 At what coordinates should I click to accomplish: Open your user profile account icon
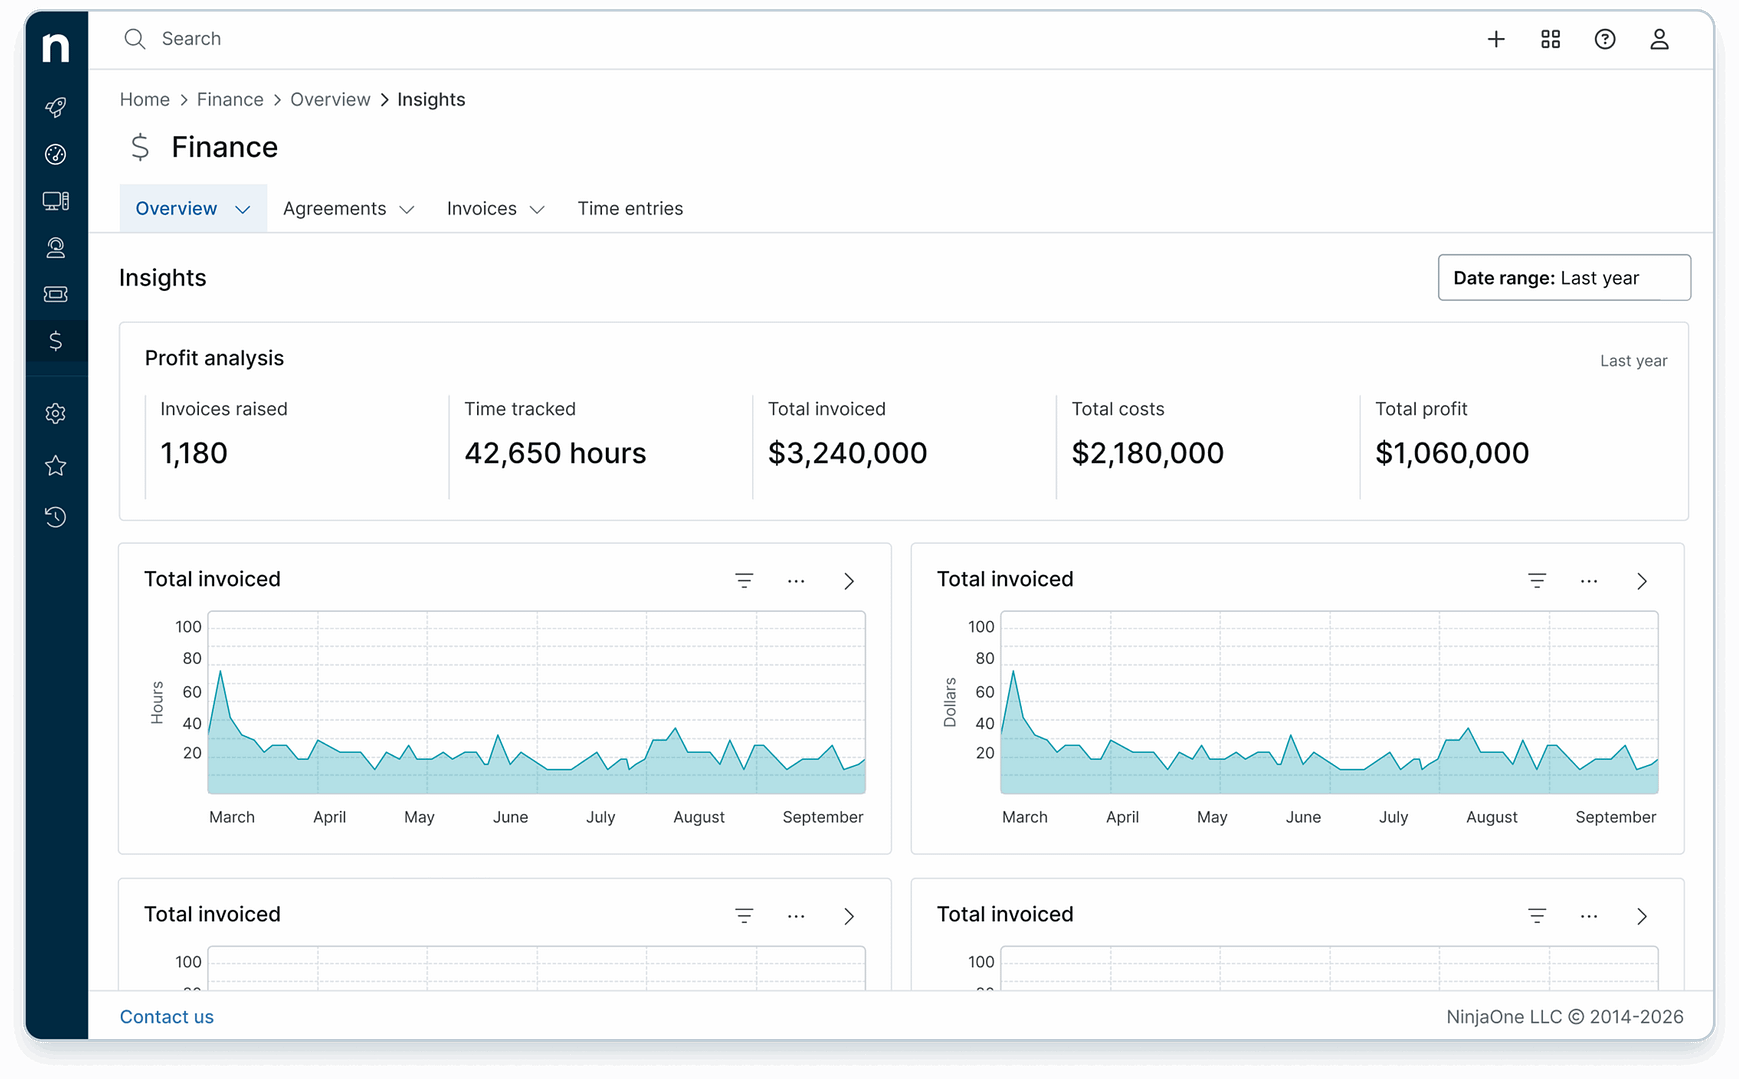point(1659,39)
